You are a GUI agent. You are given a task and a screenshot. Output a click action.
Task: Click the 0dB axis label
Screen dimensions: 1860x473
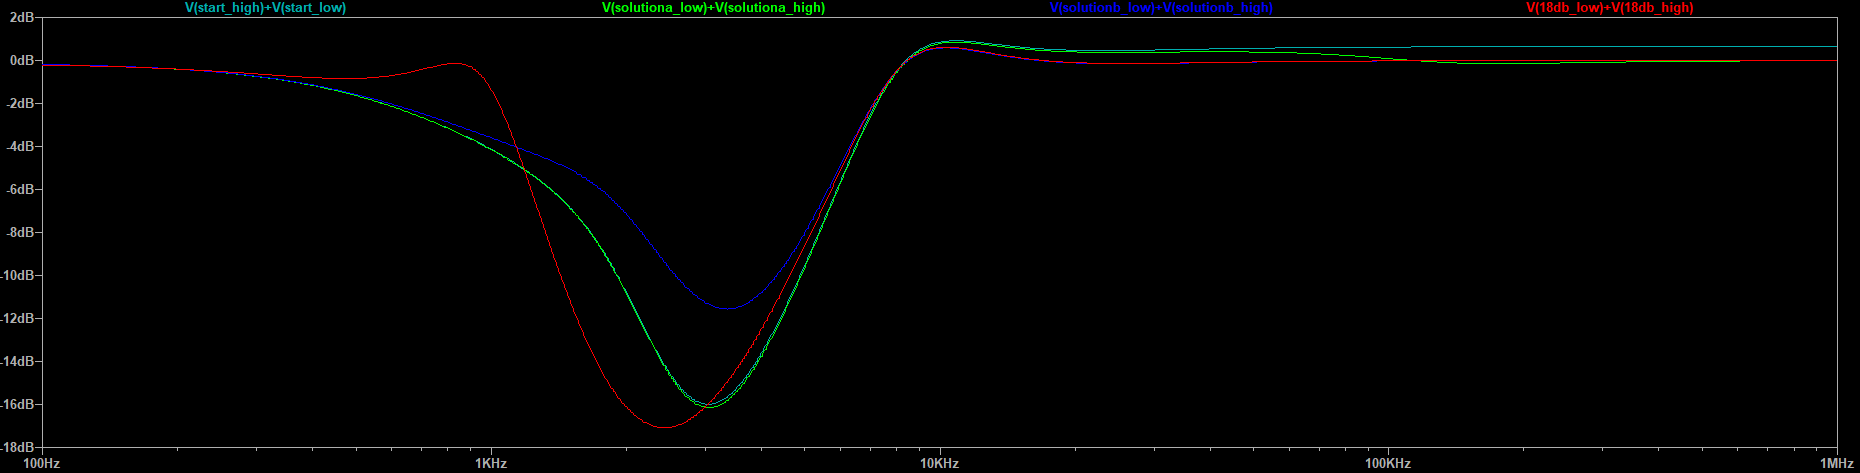[x=21, y=61]
